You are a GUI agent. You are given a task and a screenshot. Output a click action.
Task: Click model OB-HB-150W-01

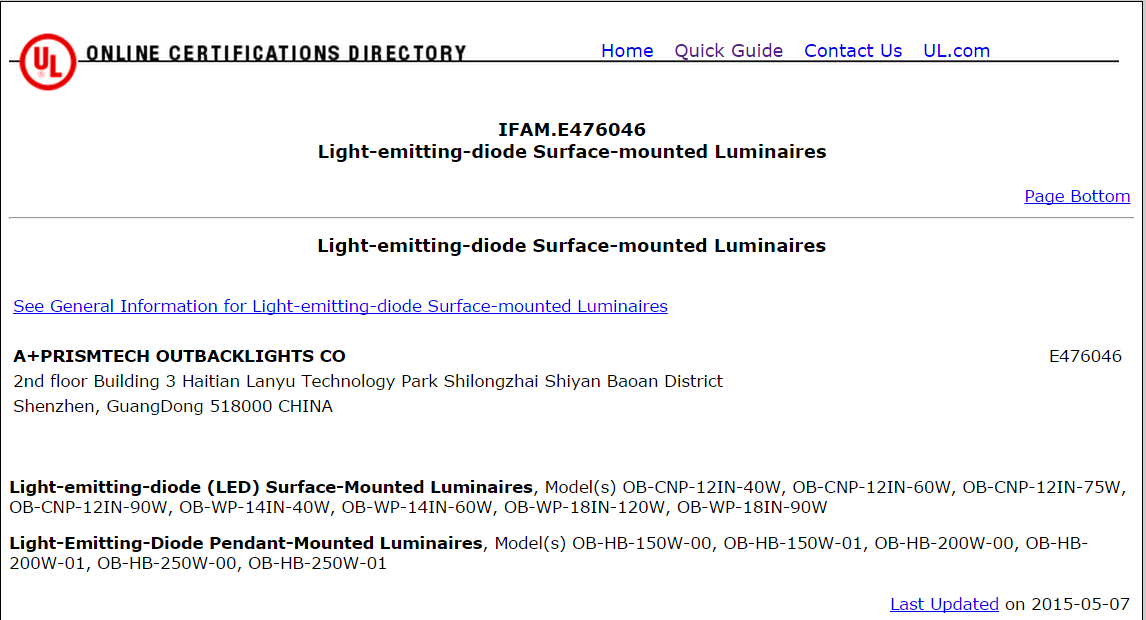[793, 543]
